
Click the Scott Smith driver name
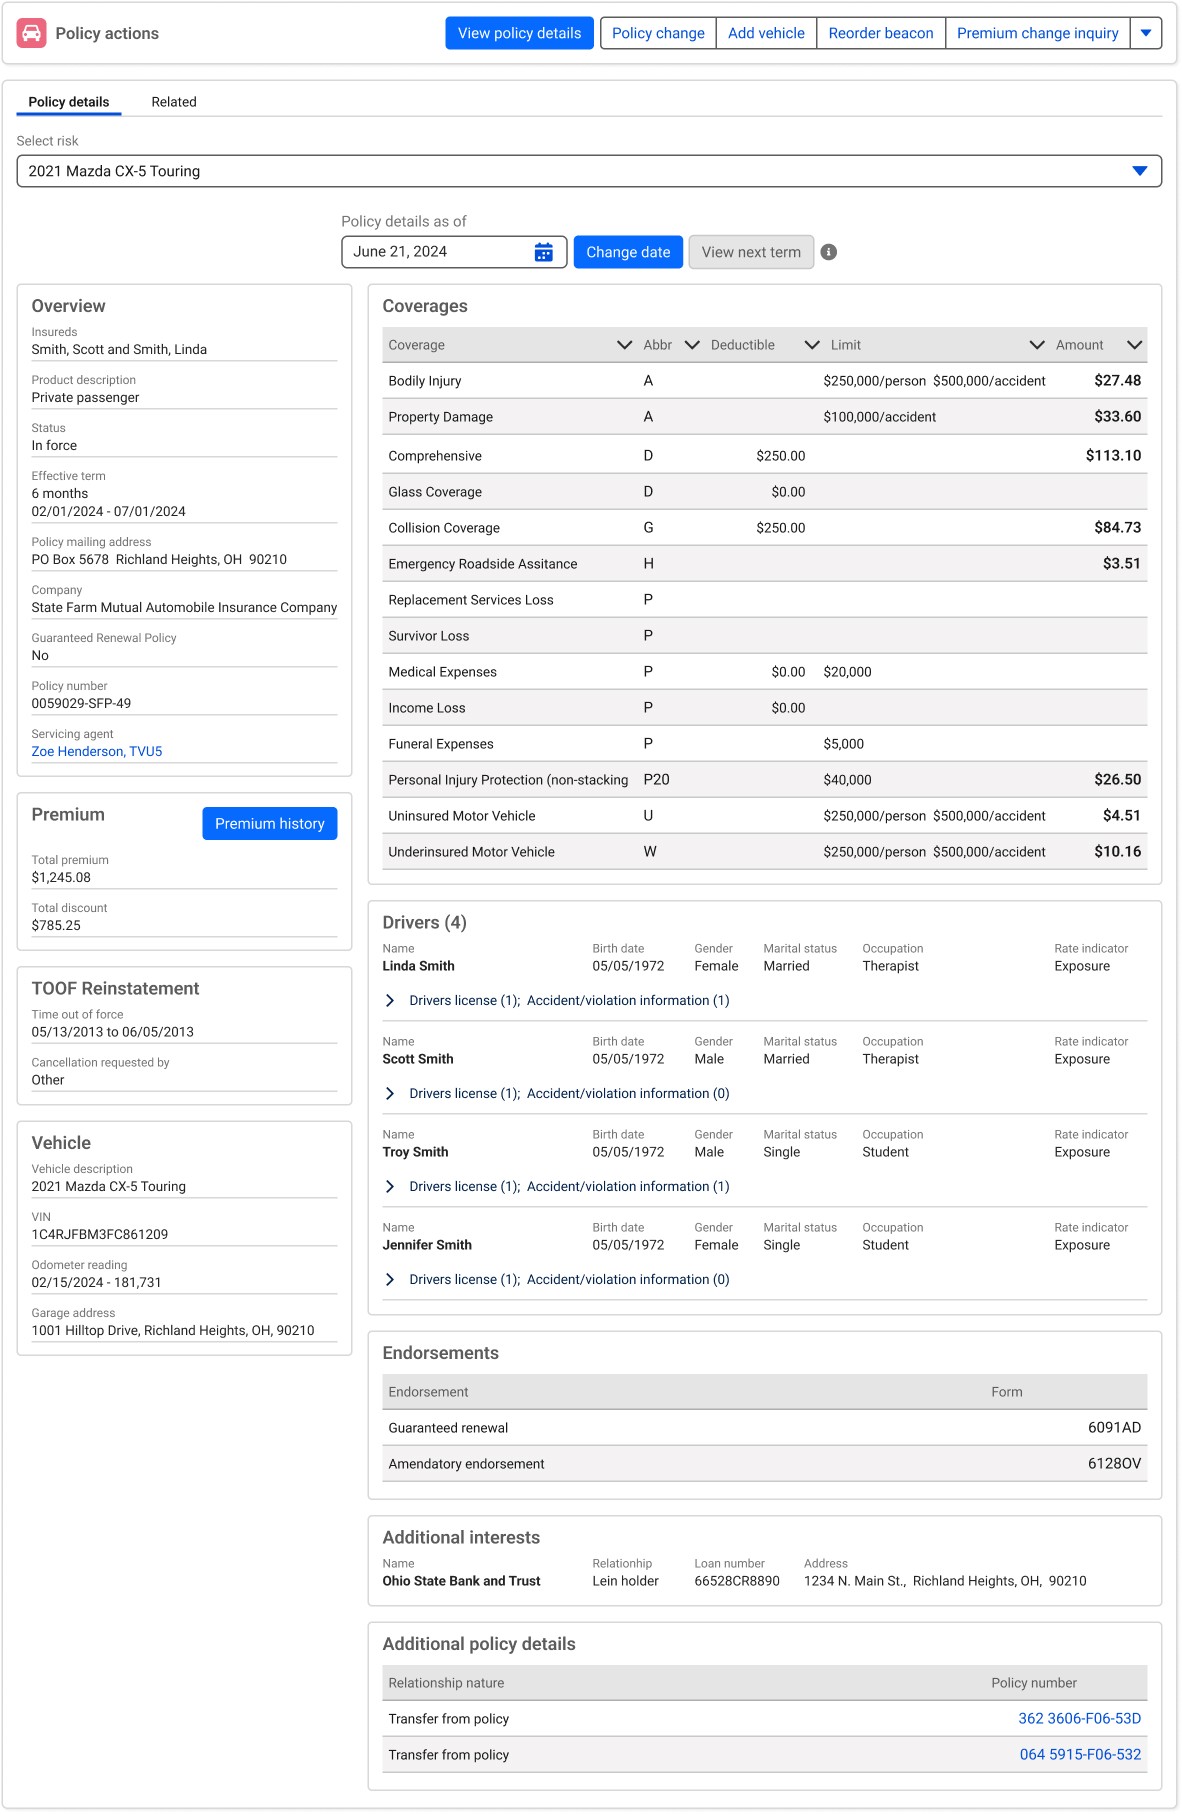(418, 1060)
